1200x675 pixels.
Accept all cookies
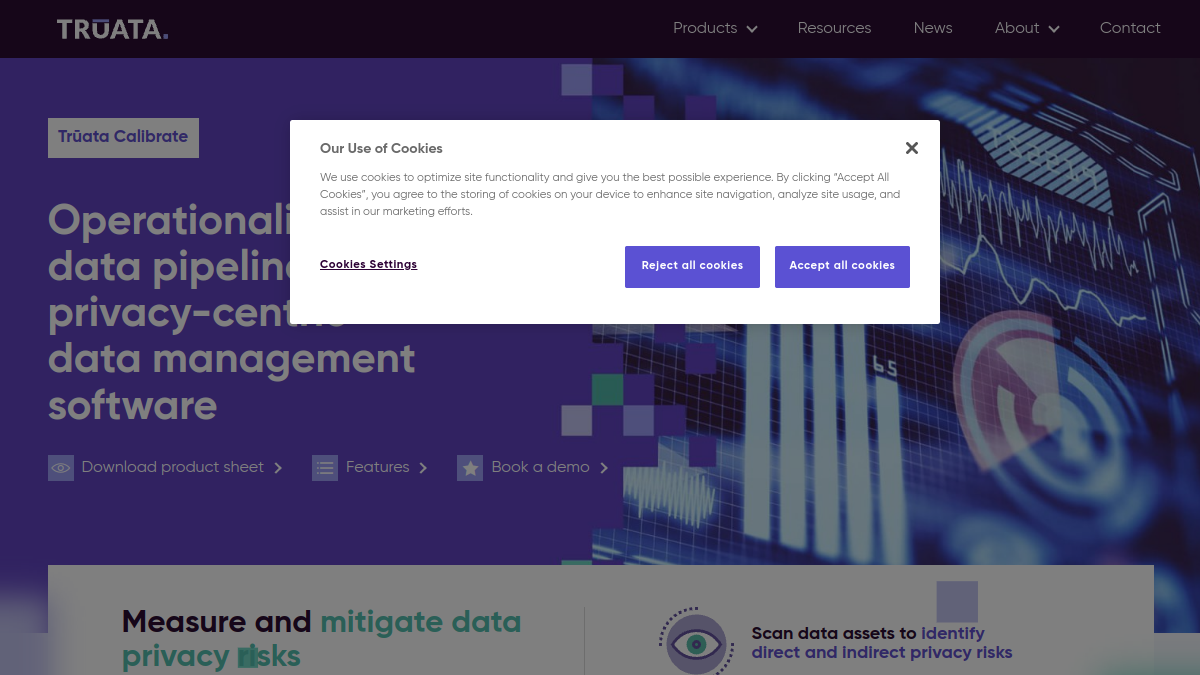tap(842, 267)
